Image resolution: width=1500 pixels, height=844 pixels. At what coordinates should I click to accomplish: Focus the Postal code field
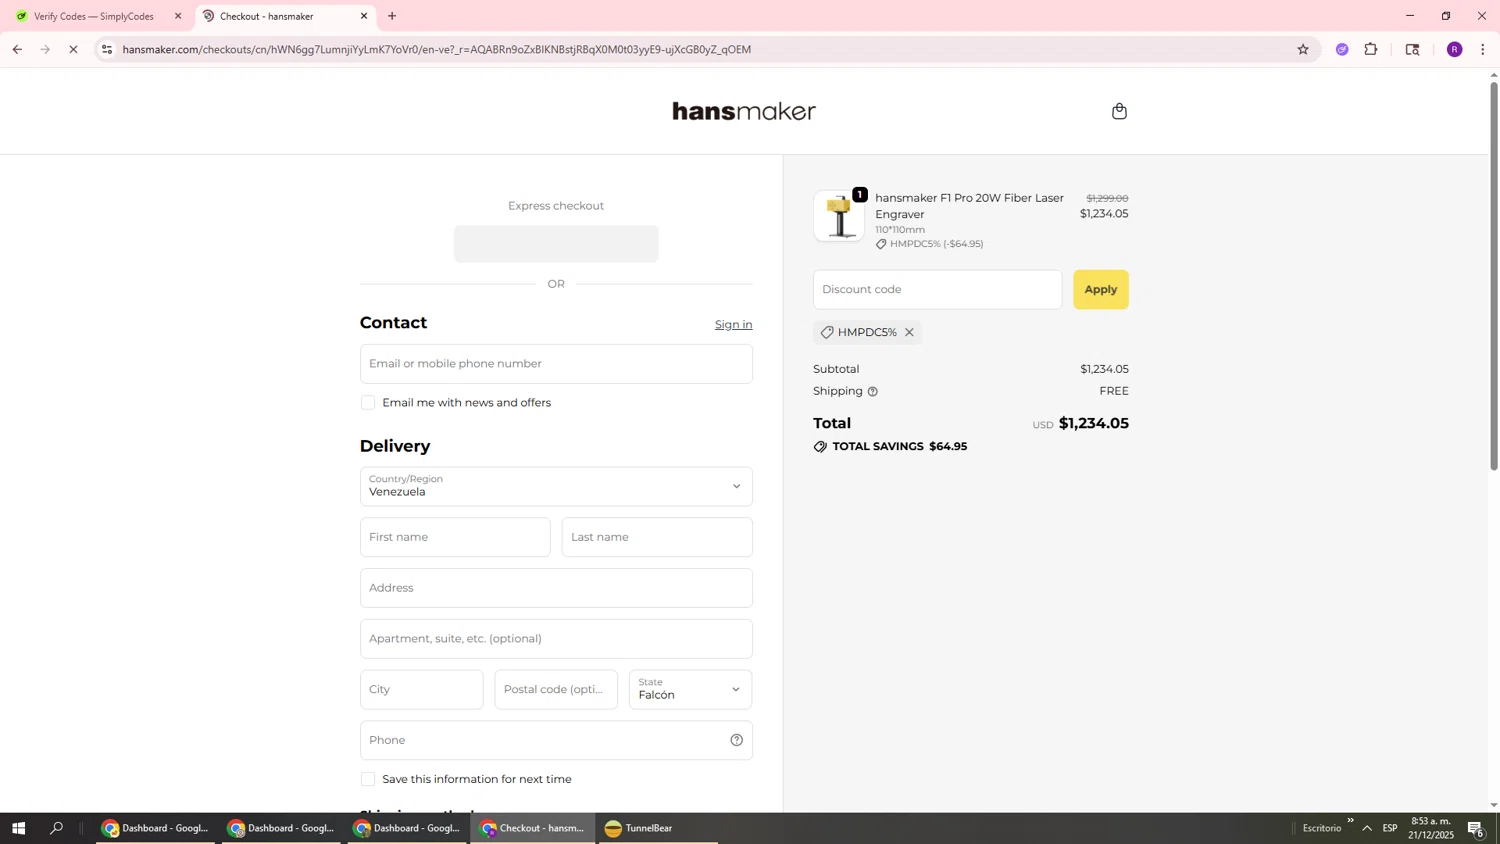[556, 689]
